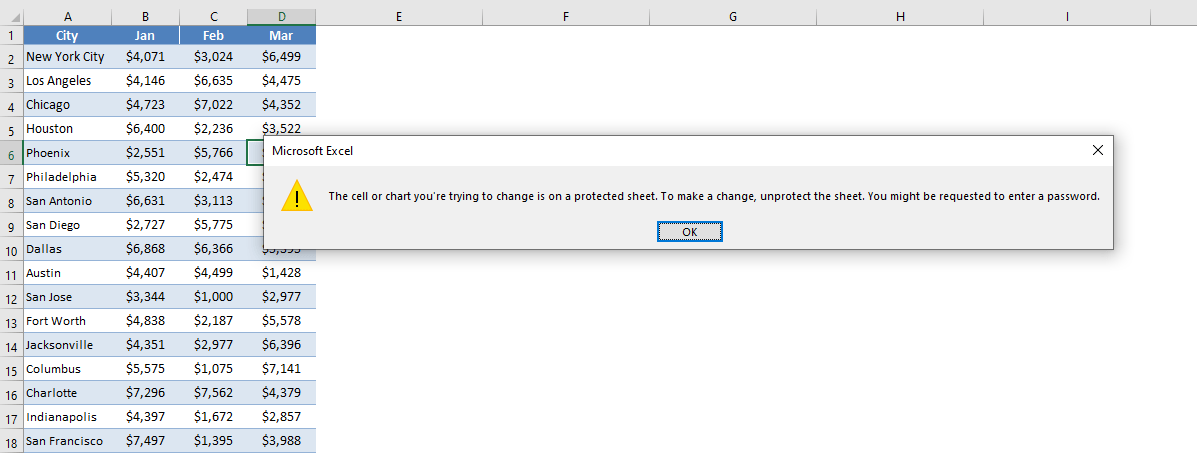Click the $4,071 cell for New York City
This screenshot has height=453, width=1197.
point(145,57)
